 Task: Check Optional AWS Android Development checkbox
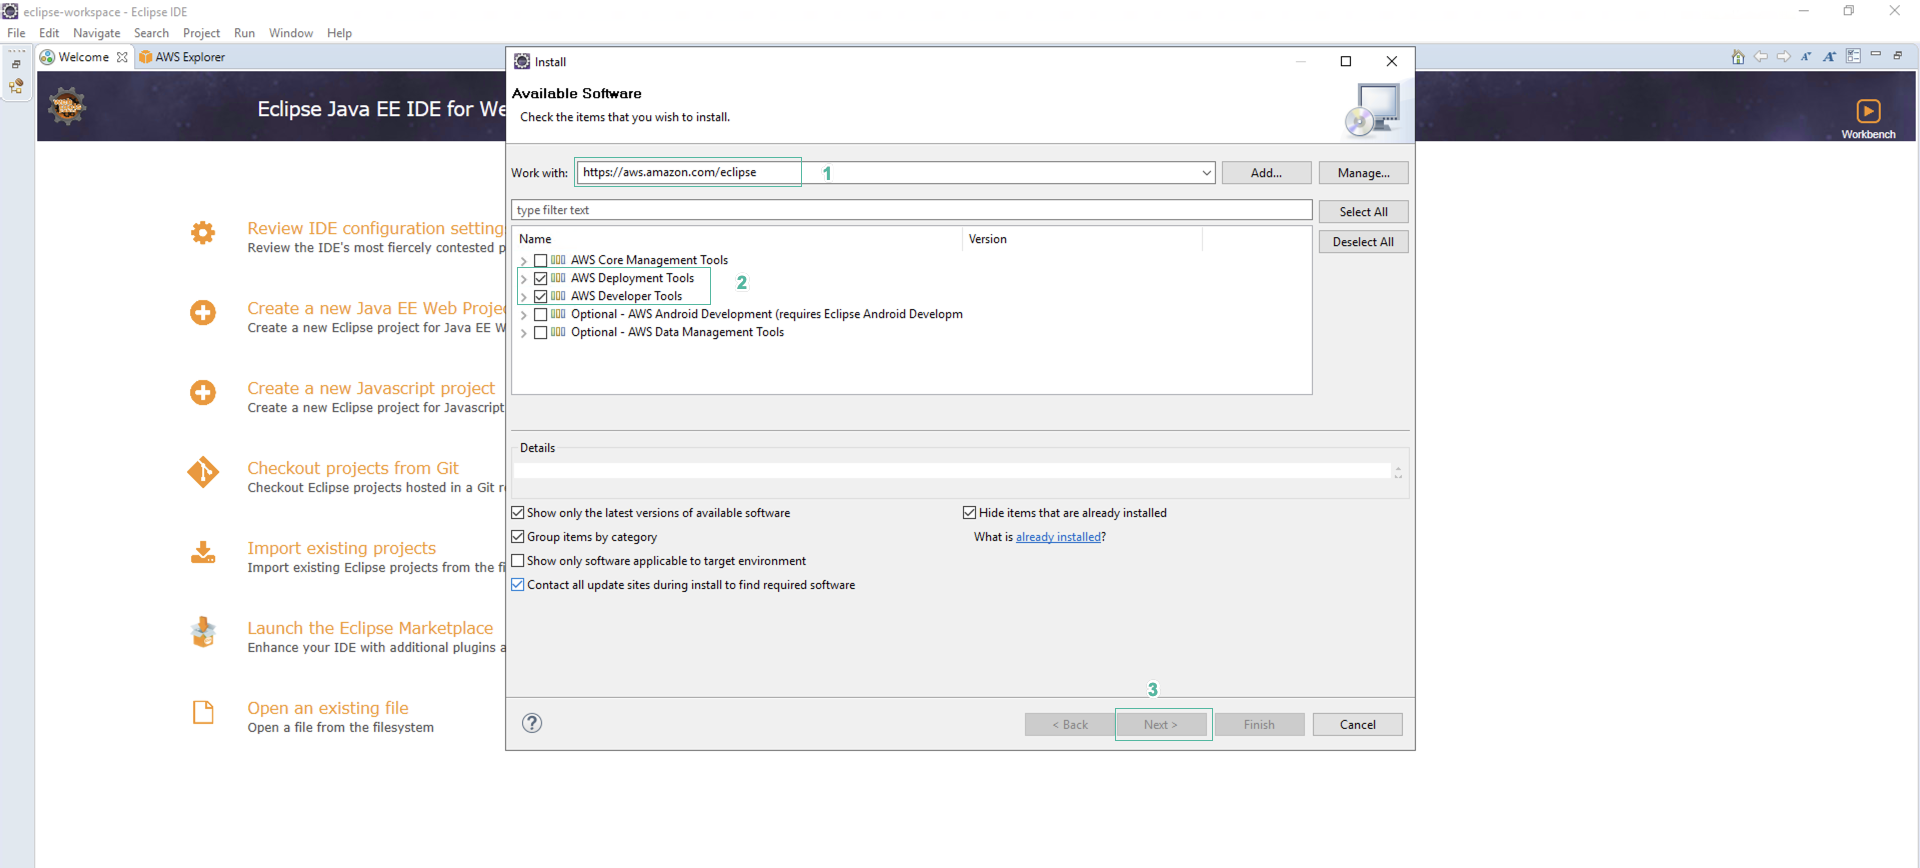540,315
